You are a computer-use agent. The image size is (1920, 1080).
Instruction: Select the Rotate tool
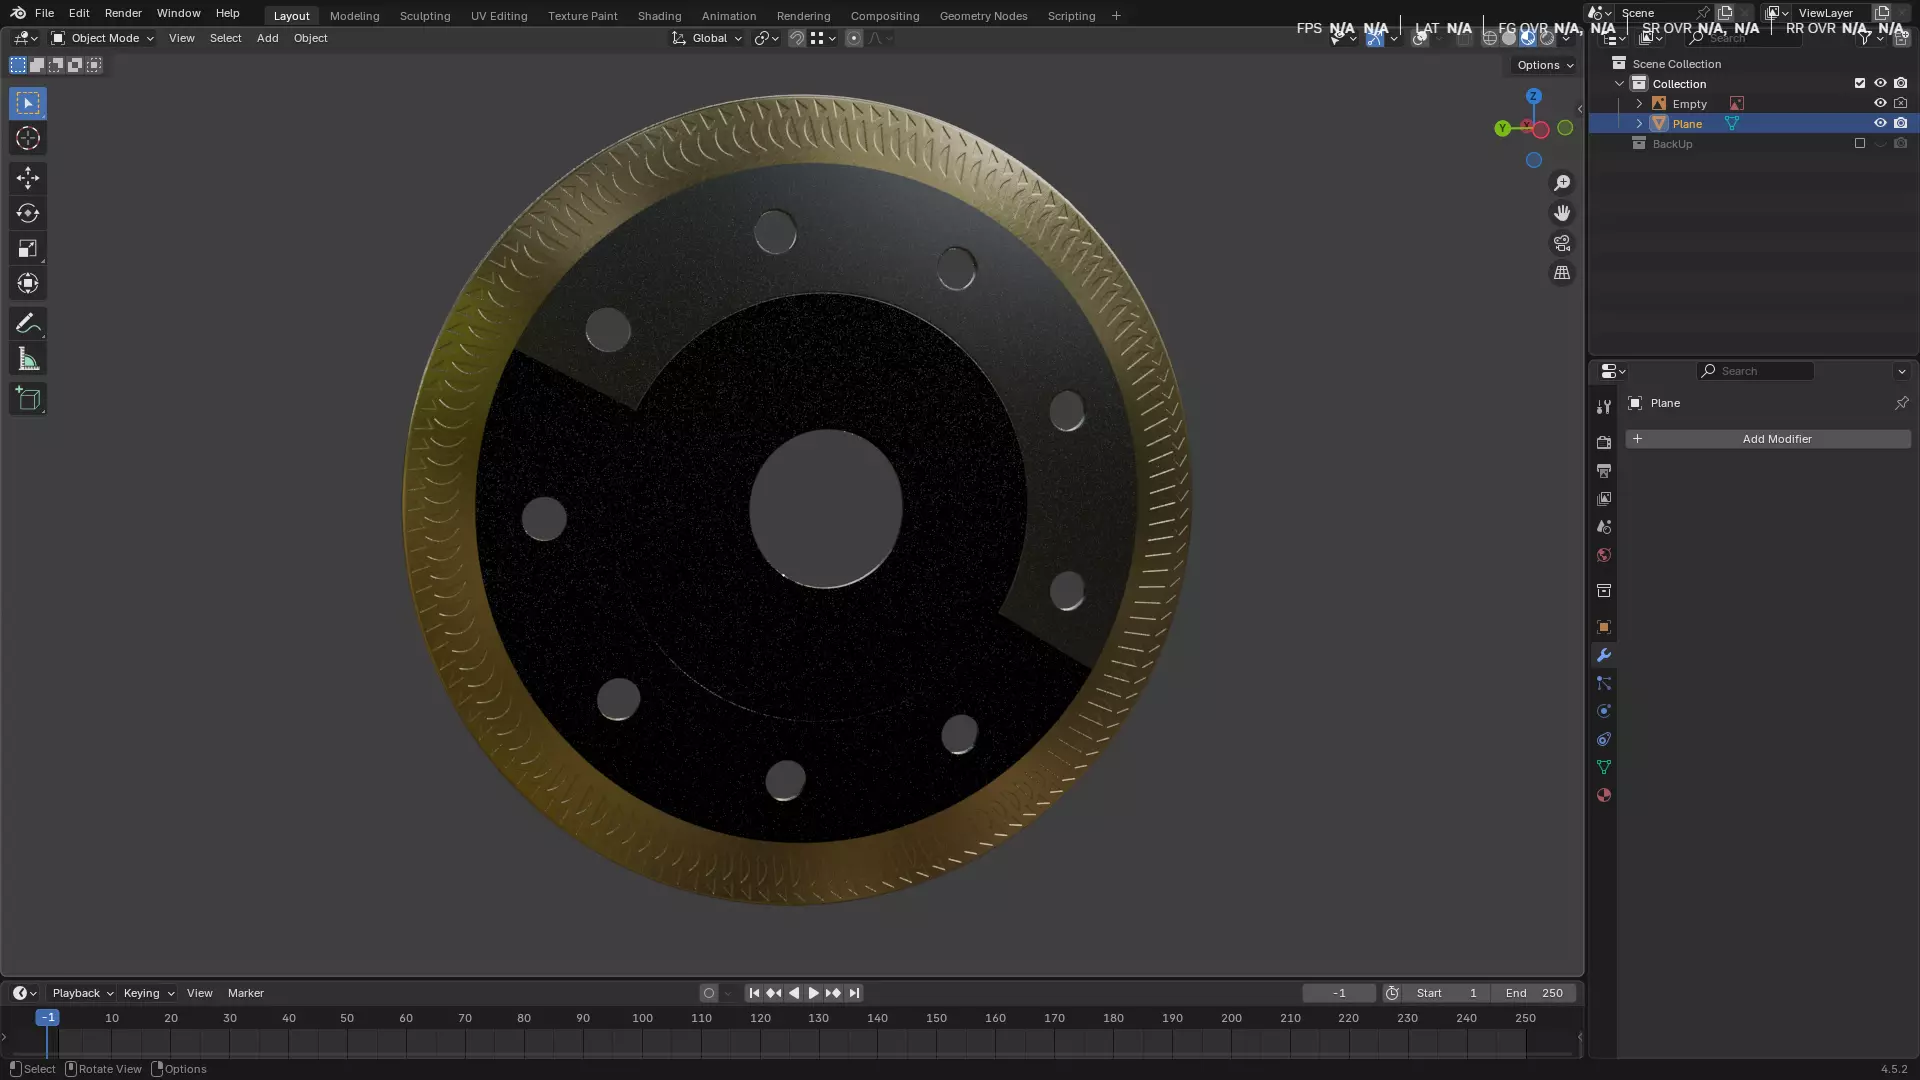coord(28,213)
